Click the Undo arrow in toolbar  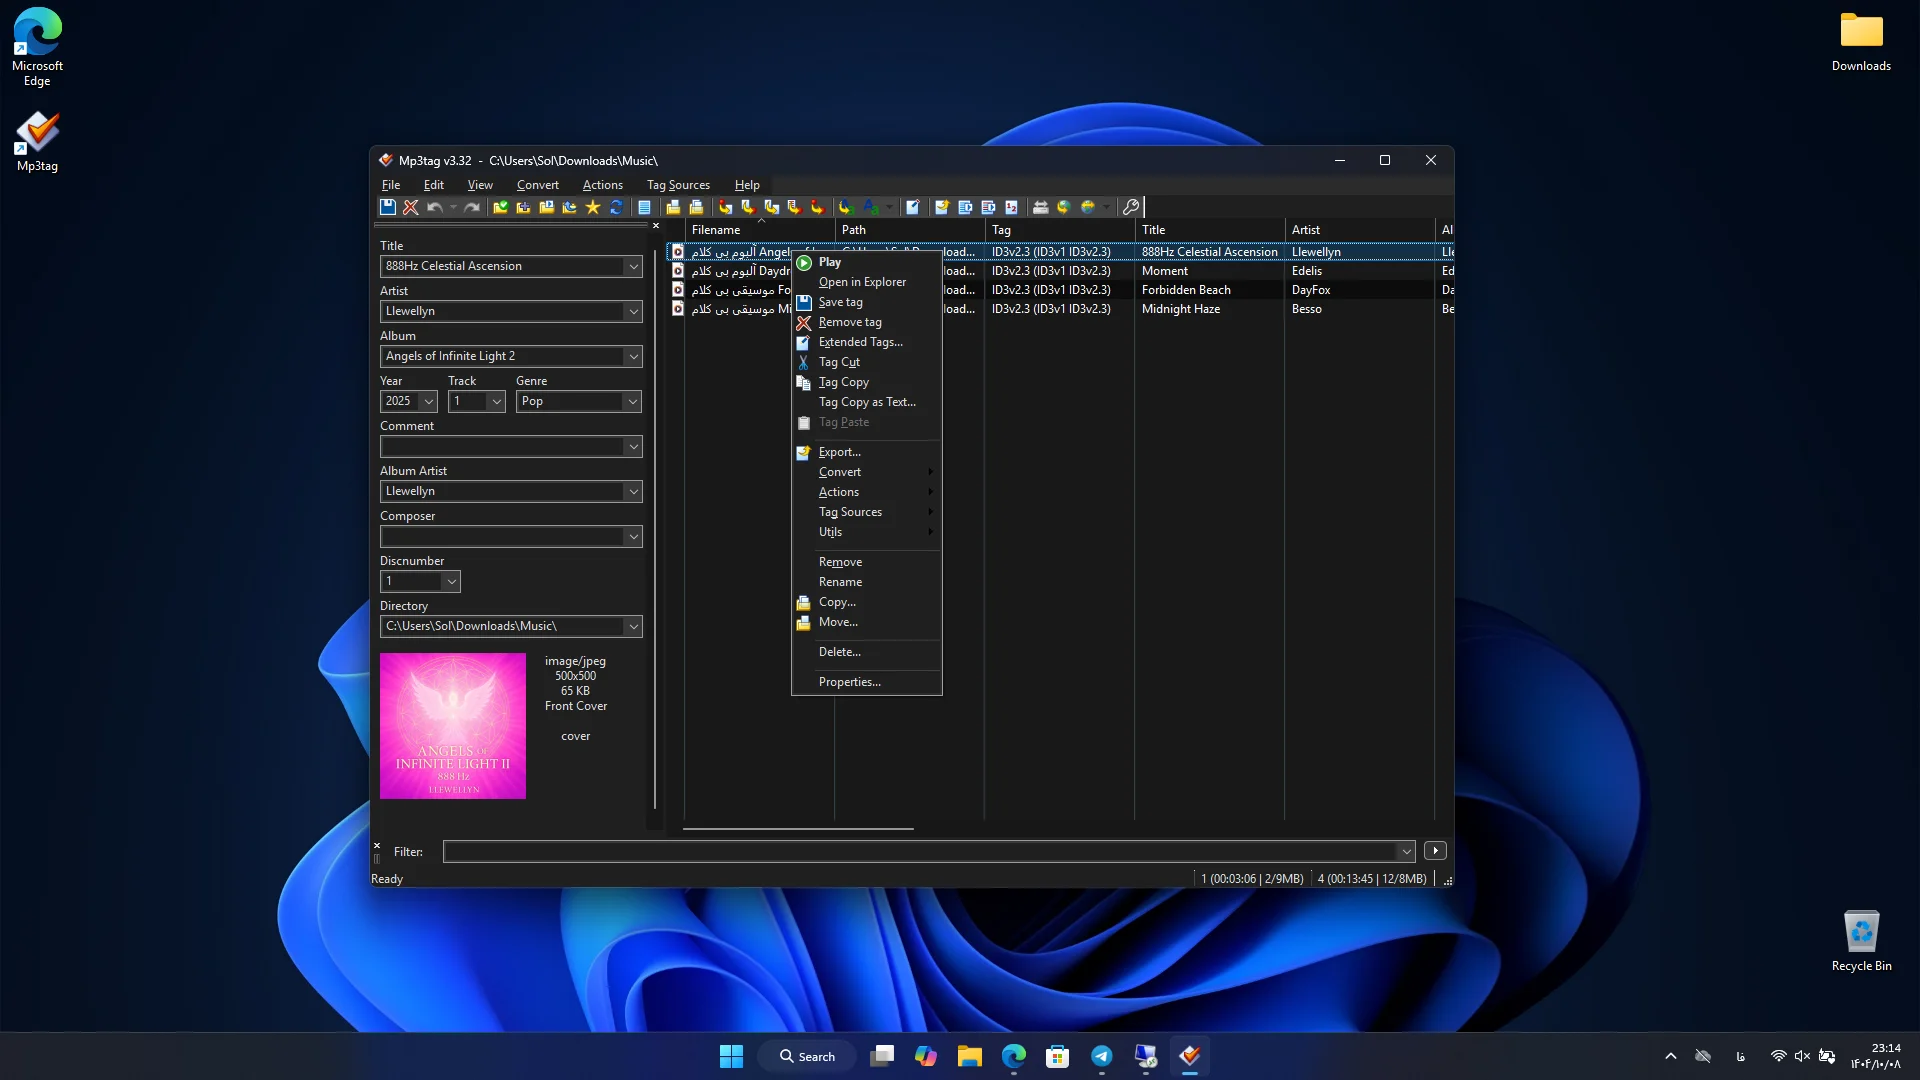click(435, 207)
